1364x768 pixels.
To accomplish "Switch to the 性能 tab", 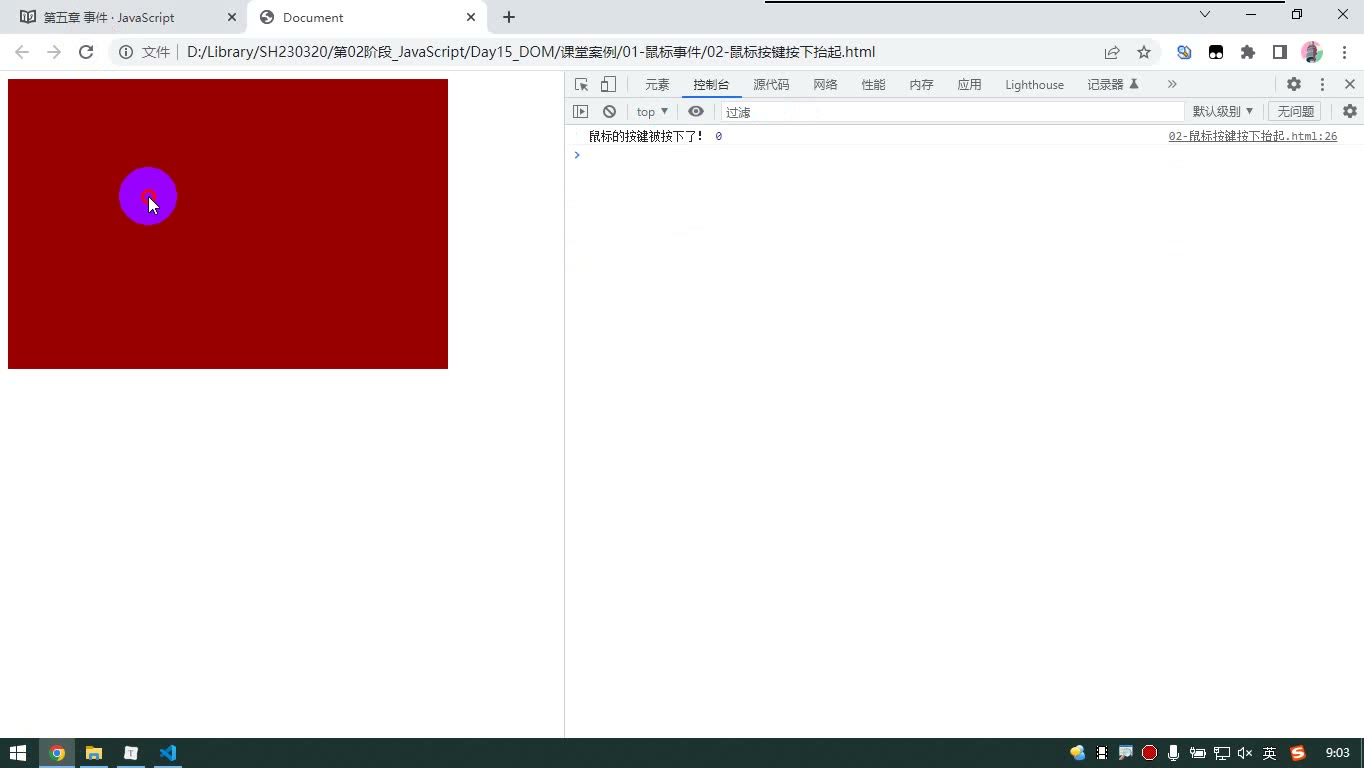I will pyautogui.click(x=873, y=85).
